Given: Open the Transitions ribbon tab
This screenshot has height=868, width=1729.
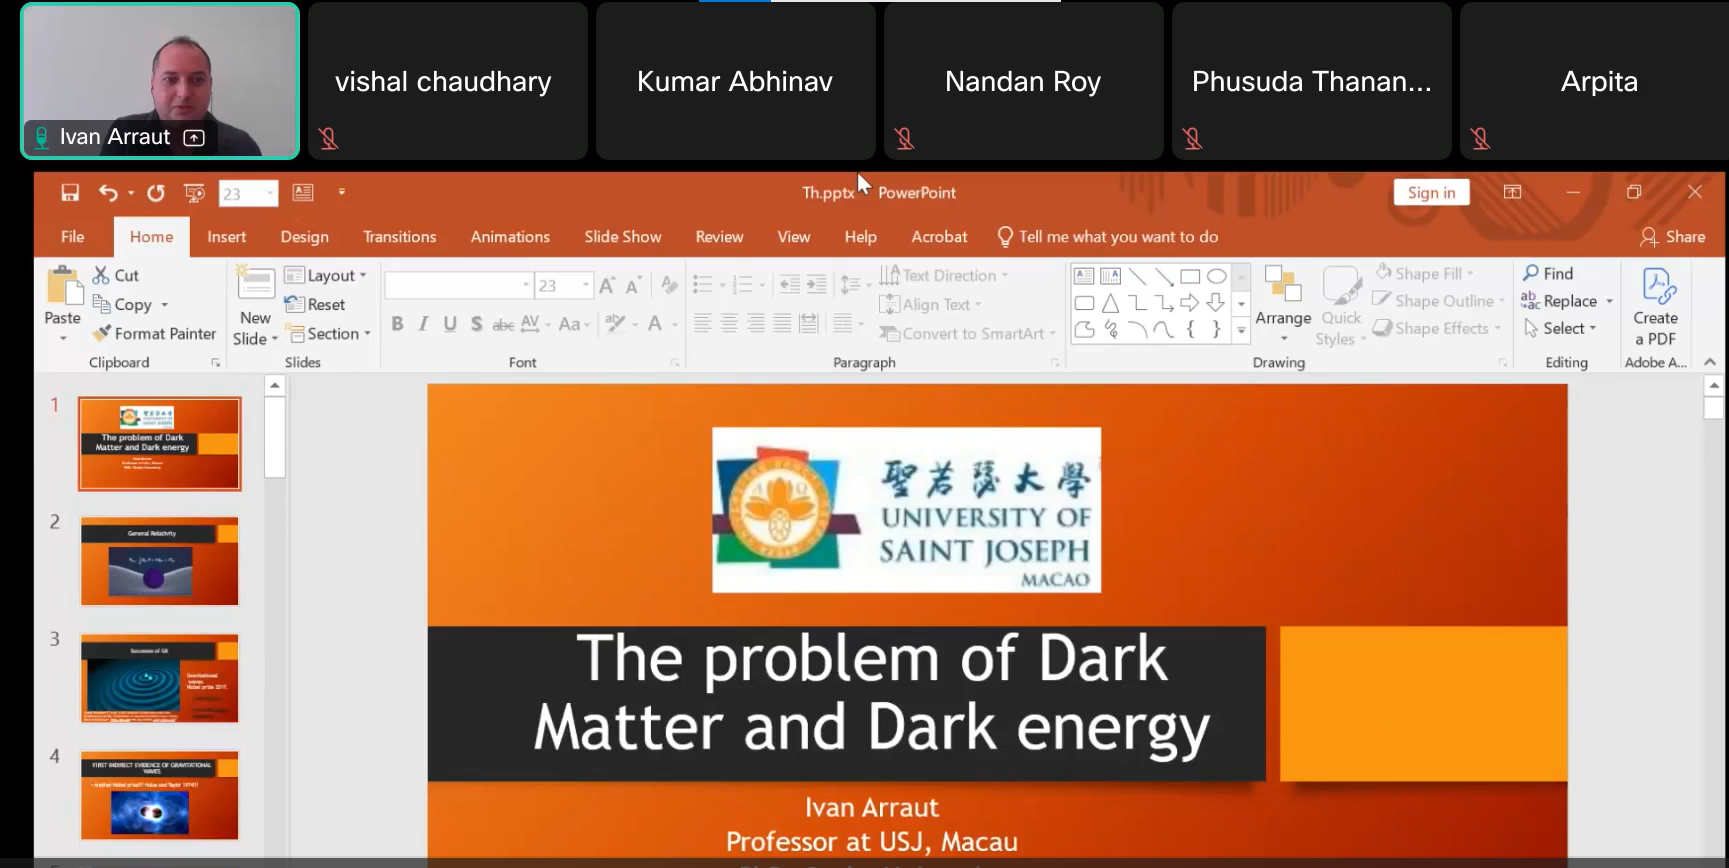Looking at the screenshot, I should pos(399,237).
